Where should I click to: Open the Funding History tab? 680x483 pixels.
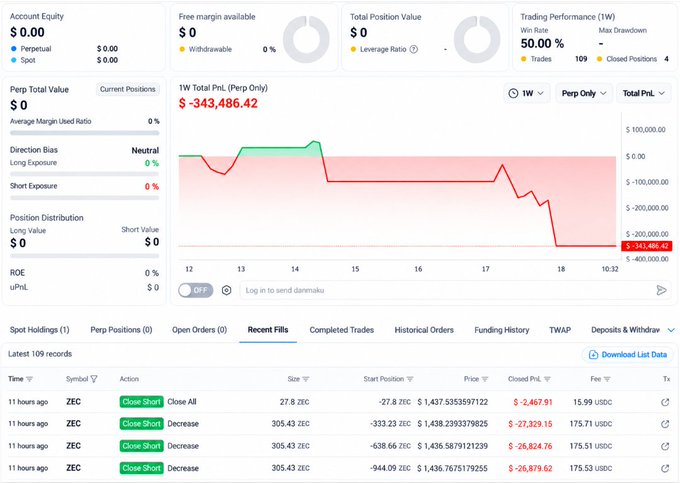(x=502, y=330)
